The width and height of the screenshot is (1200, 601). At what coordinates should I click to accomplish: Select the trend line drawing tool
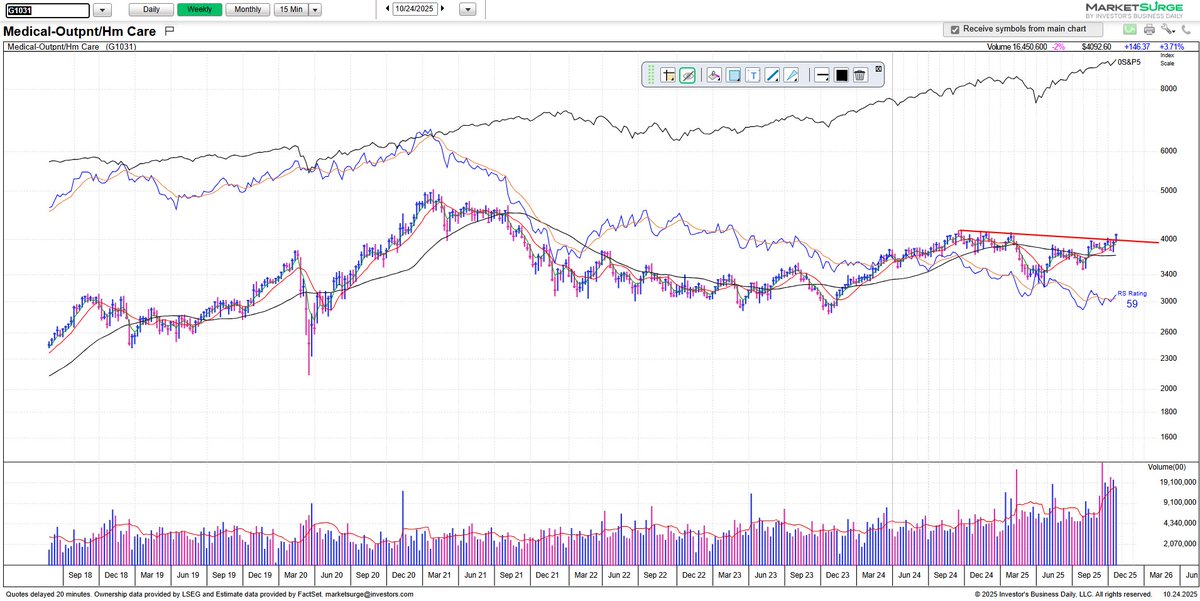[x=772, y=75]
